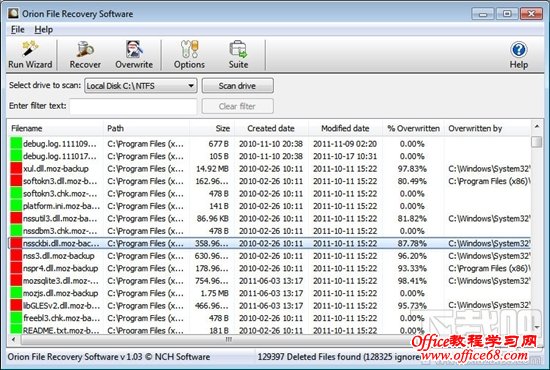550x370 pixels.
Task: Click green status square for freebl3.chk.moz-ba
Action: point(16,318)
